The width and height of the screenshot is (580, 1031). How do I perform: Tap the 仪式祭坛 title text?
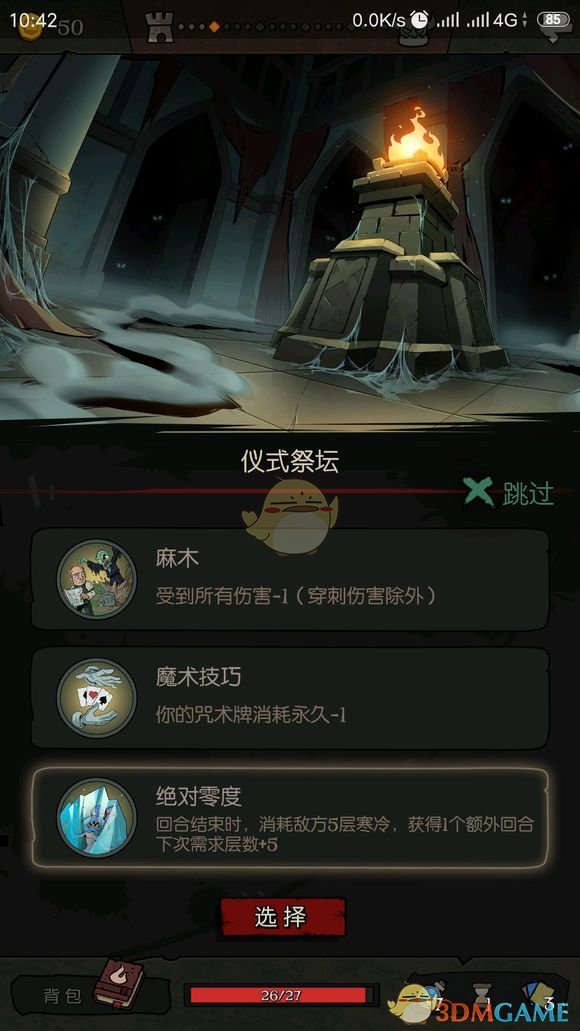point(289,462)
